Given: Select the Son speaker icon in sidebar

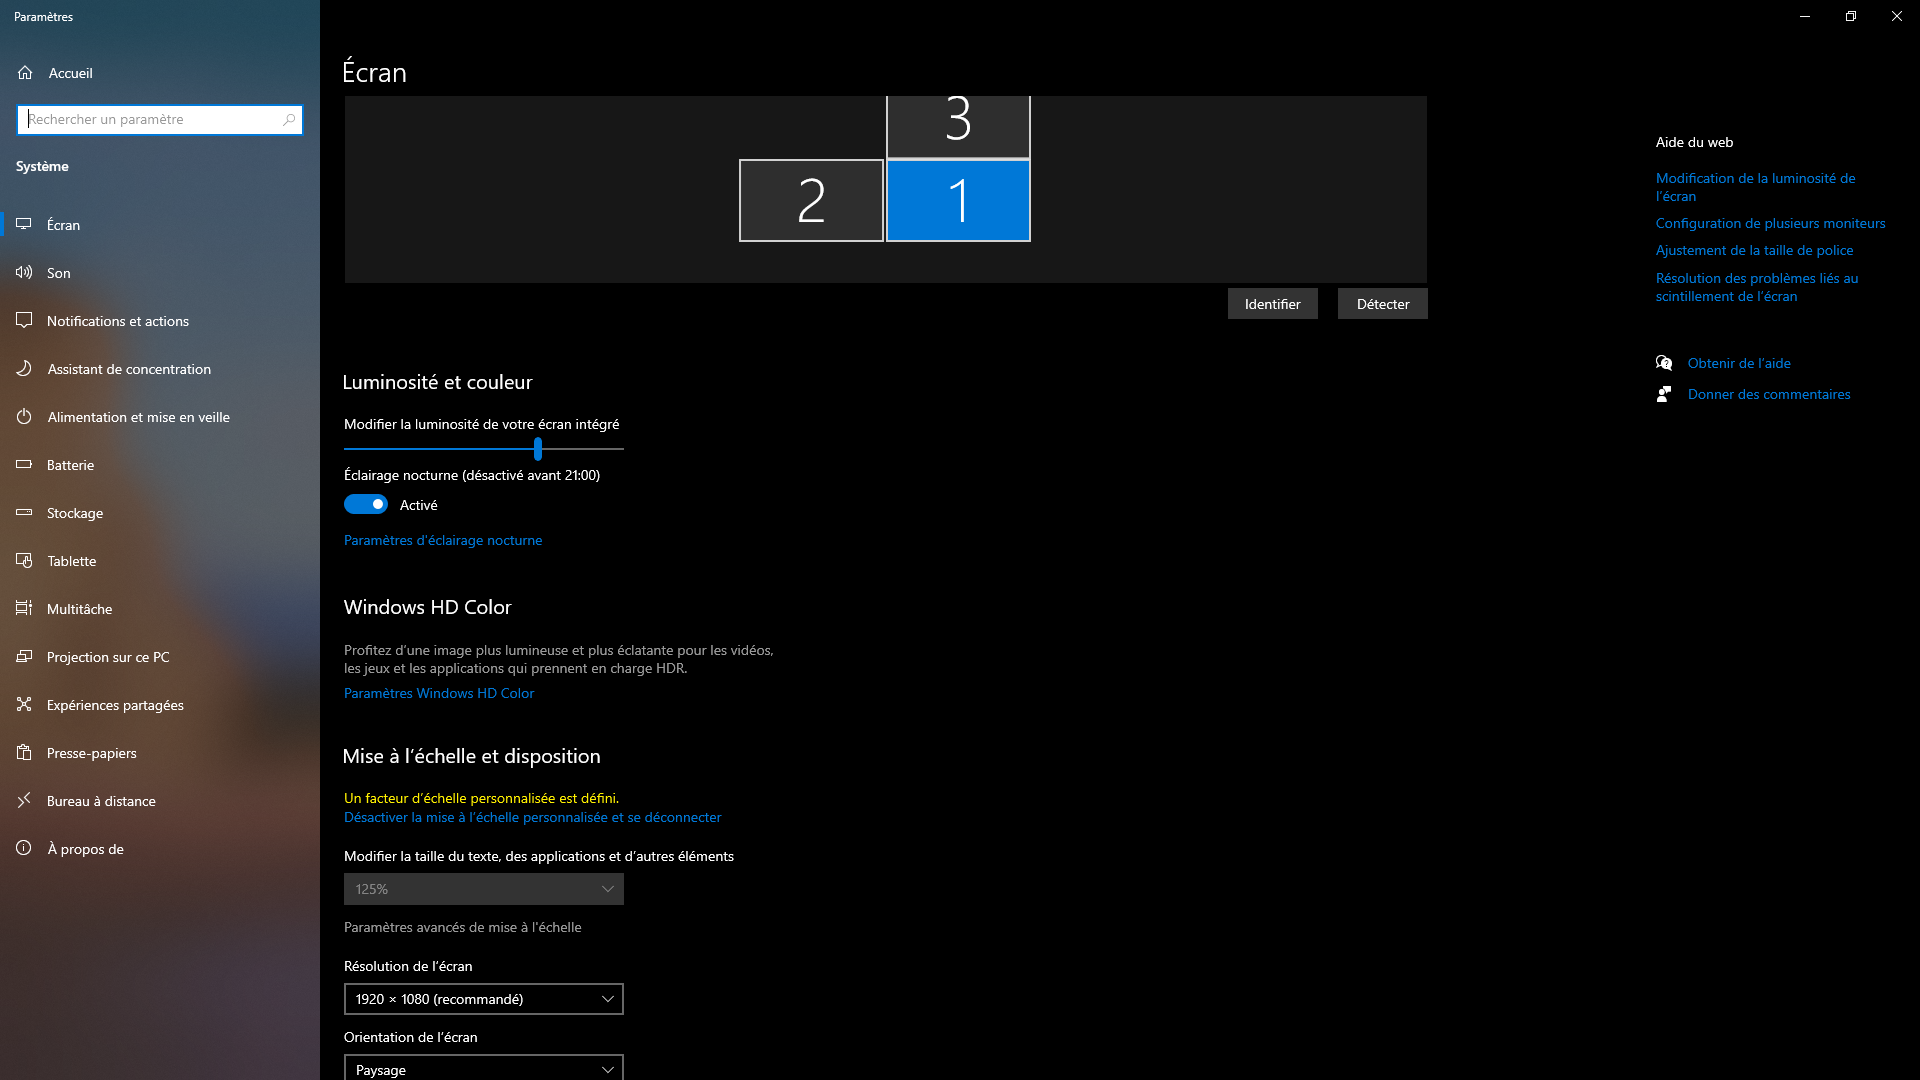Looking at the screenshot, I should [24, 272].
